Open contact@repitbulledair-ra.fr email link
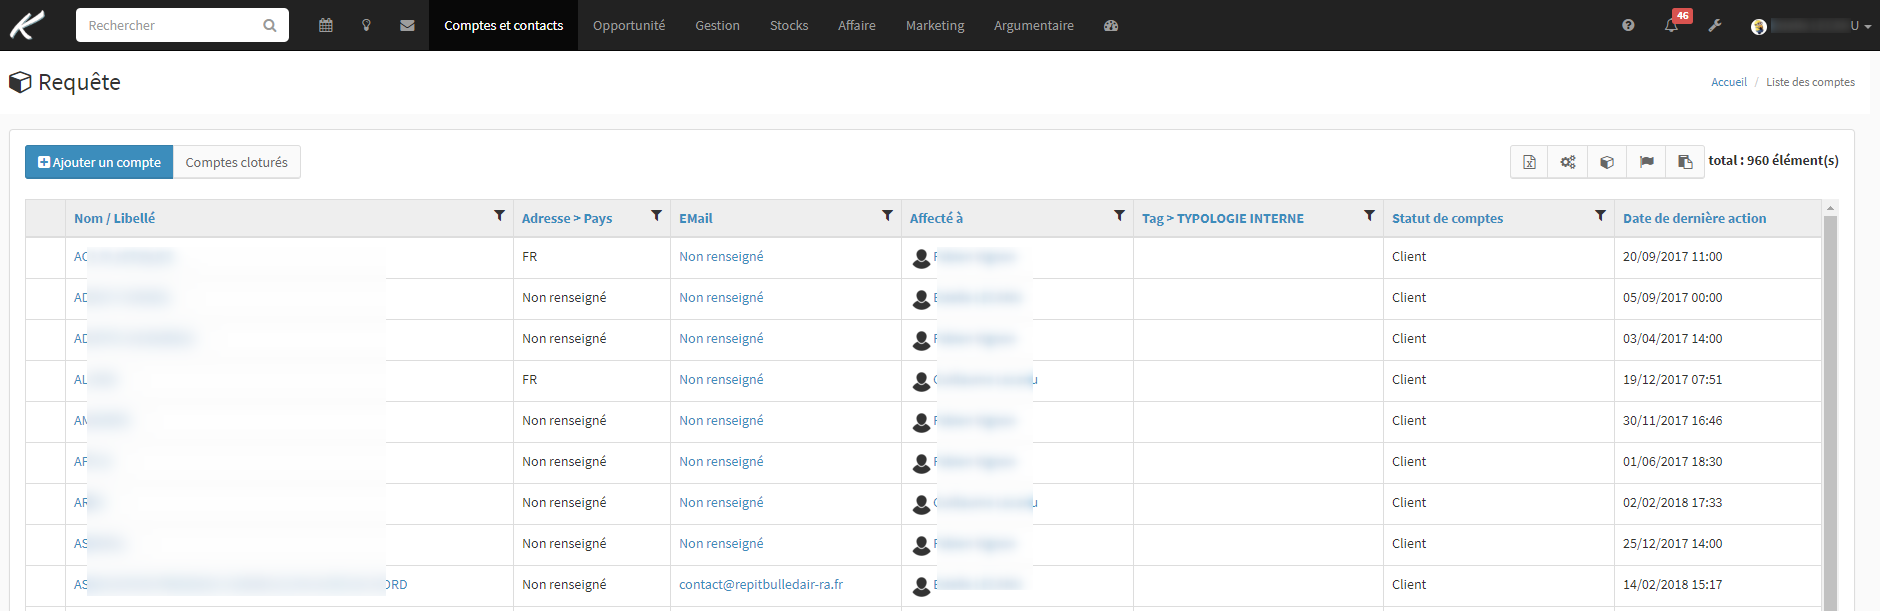1880x611 pixels. point(761,585)
